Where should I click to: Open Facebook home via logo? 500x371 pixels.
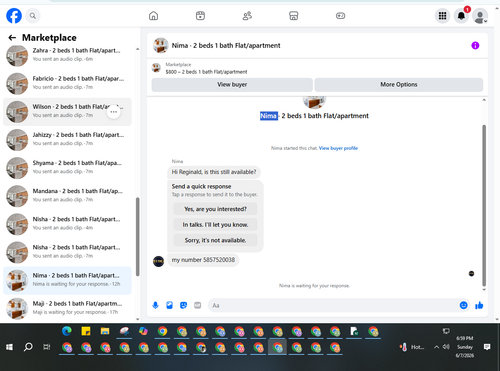coord(14,16)
